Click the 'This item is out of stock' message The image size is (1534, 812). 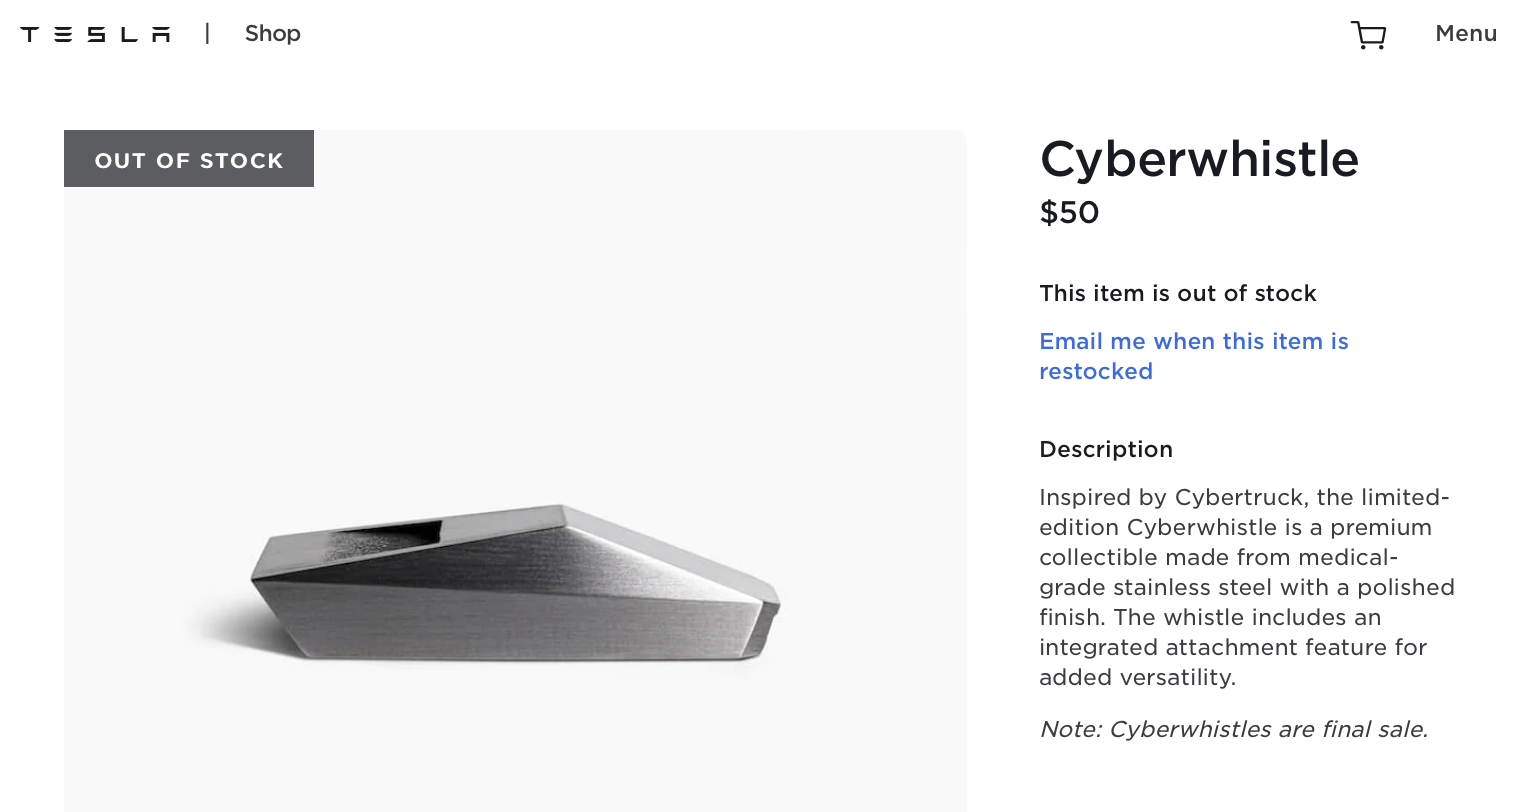pyautogui.click(x=1177, y=294)
